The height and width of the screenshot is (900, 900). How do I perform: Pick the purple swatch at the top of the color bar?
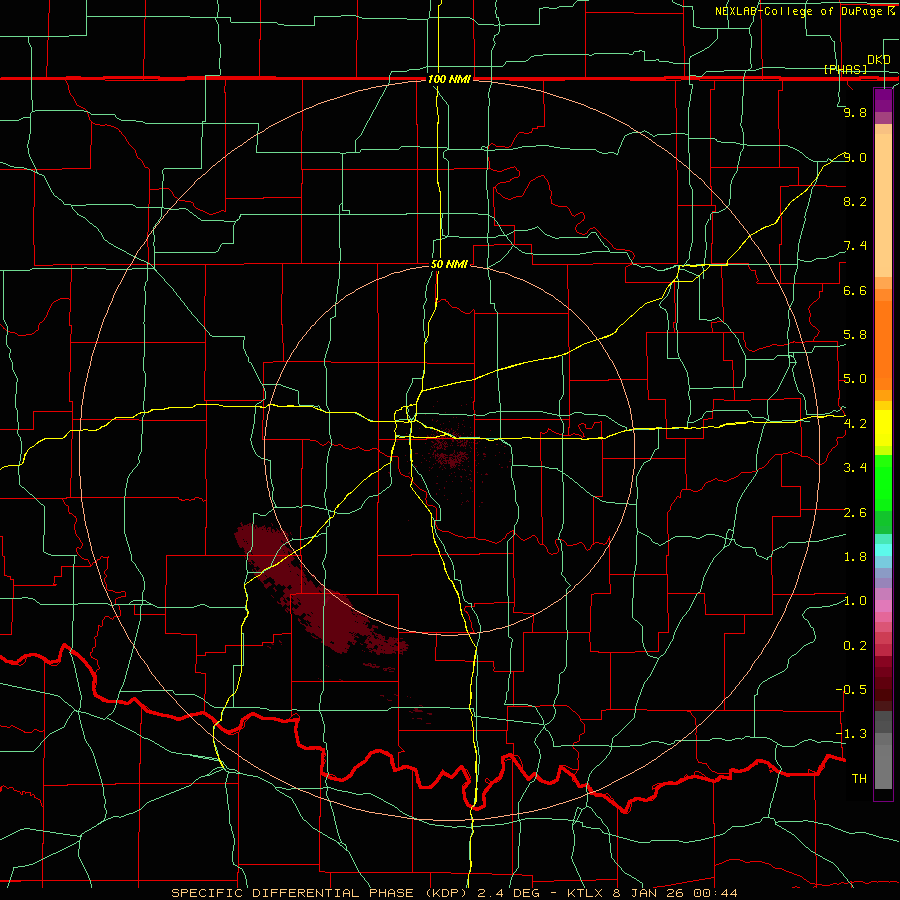(883, 100)
